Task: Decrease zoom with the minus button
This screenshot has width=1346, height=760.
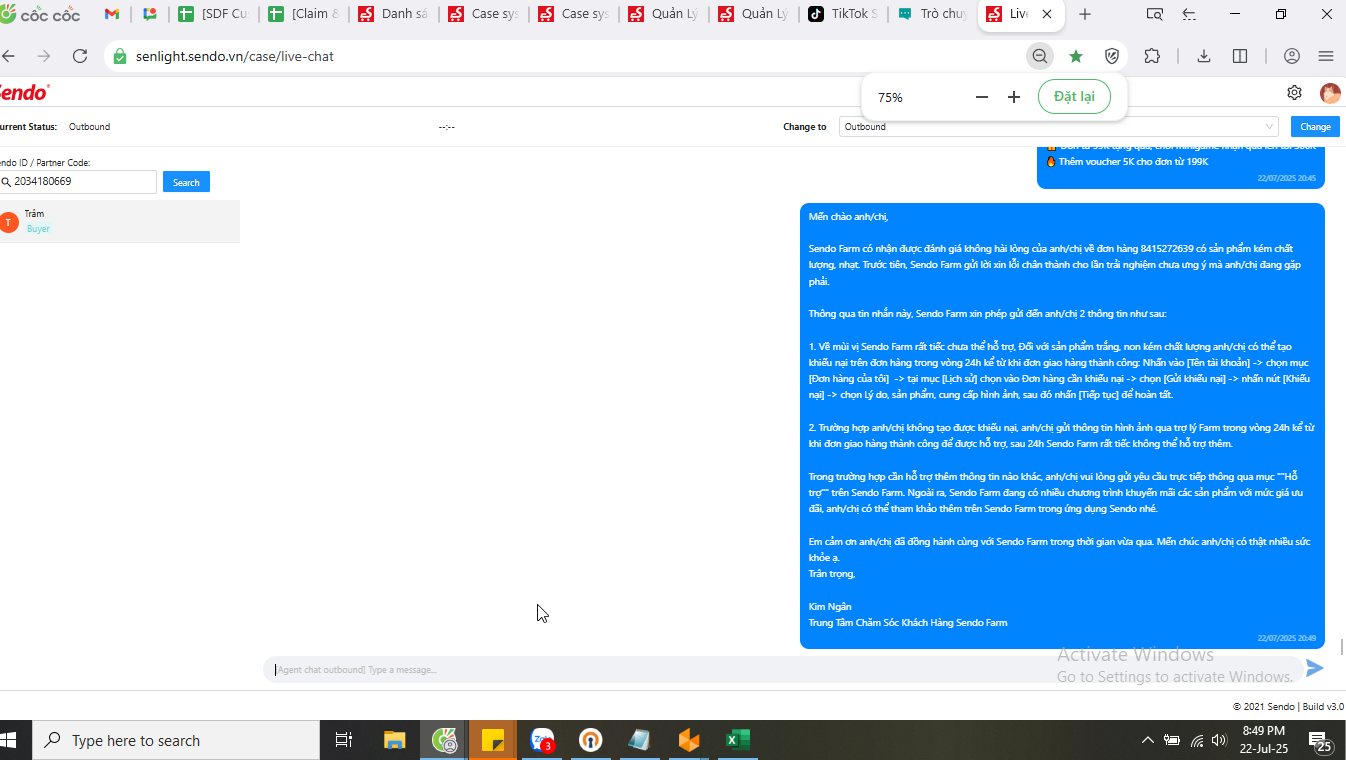Action: (x=982, y=97)
